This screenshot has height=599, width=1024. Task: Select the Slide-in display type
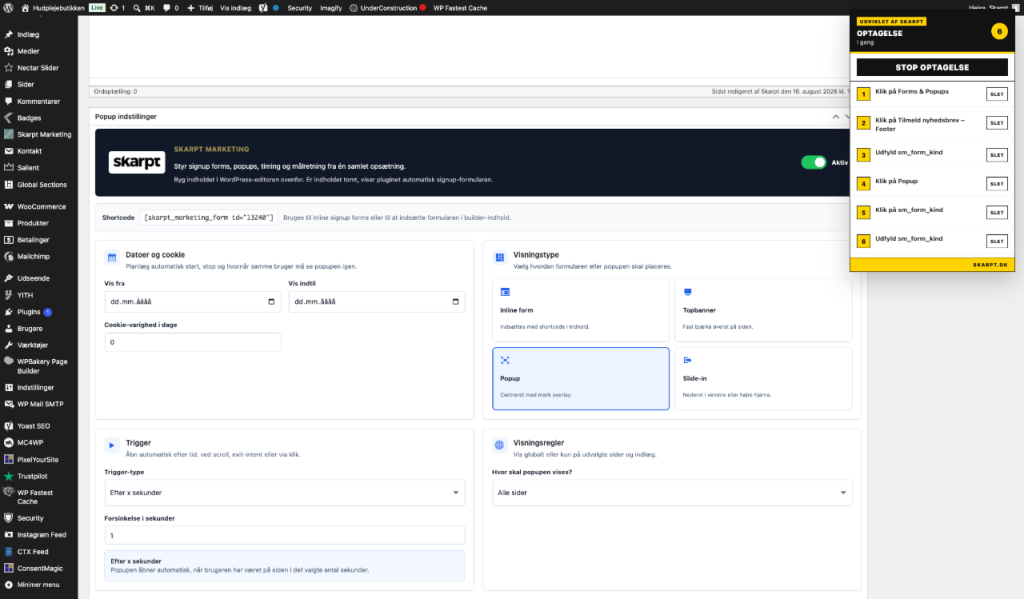tap(763, 379)
